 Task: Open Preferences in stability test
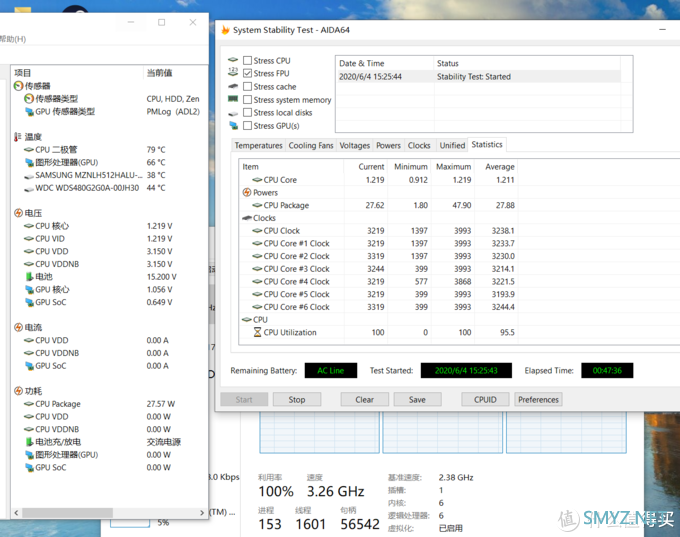[x=538, y=399]
